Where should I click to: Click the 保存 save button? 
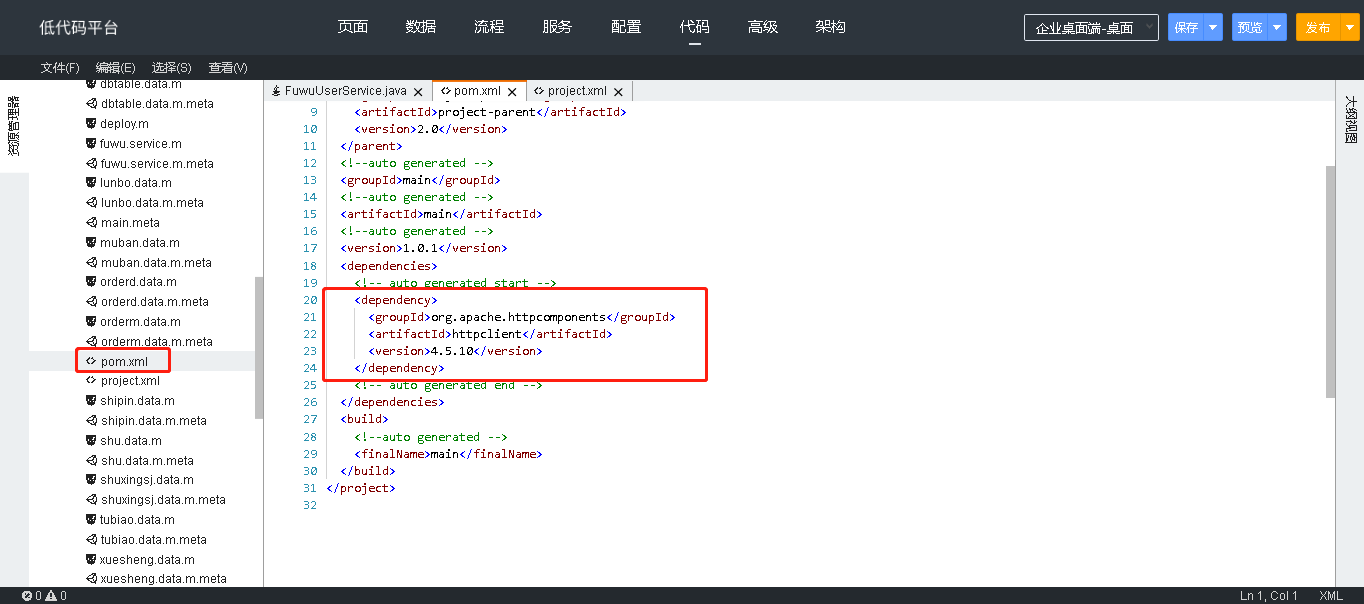click(x=1186, y=28)
